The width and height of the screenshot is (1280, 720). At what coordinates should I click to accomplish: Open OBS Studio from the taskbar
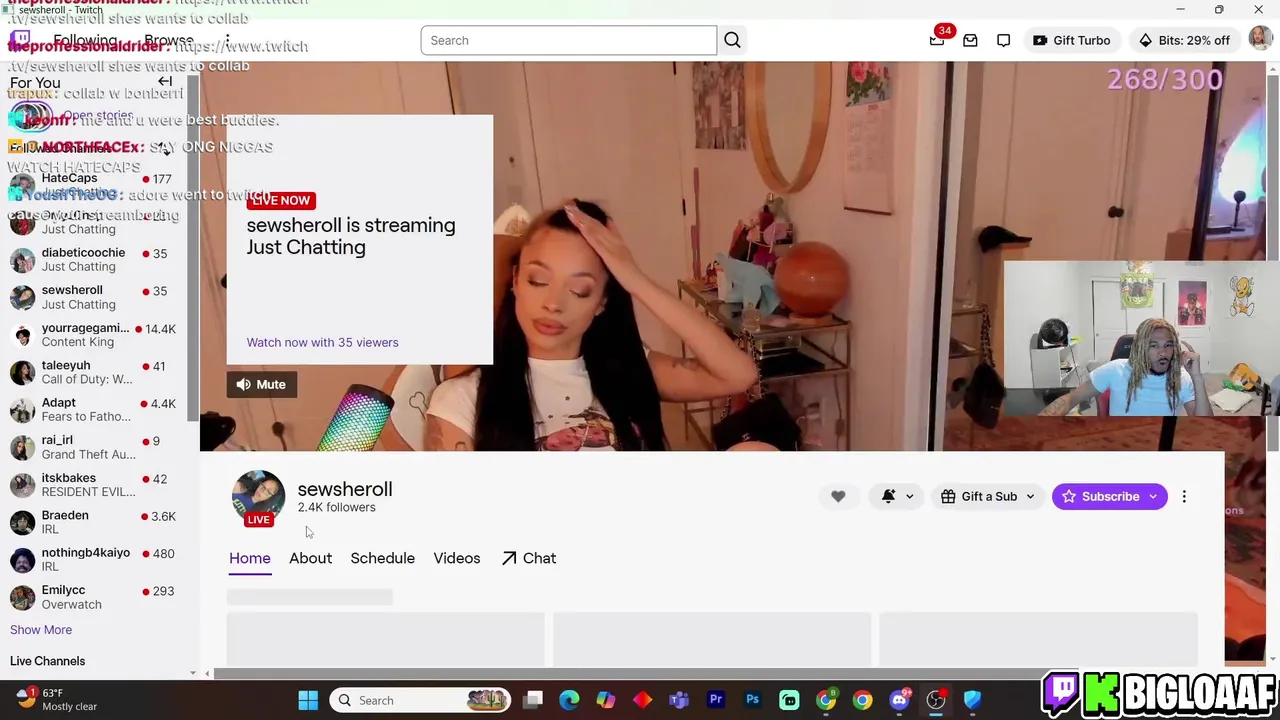936,700
